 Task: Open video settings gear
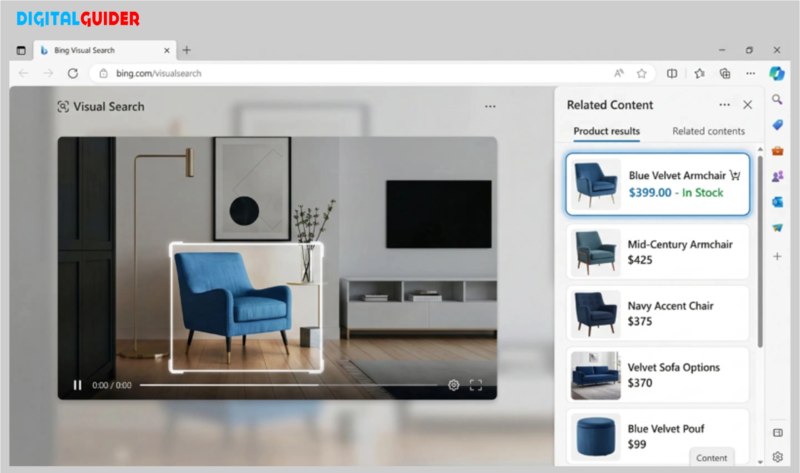coord(454,385)
